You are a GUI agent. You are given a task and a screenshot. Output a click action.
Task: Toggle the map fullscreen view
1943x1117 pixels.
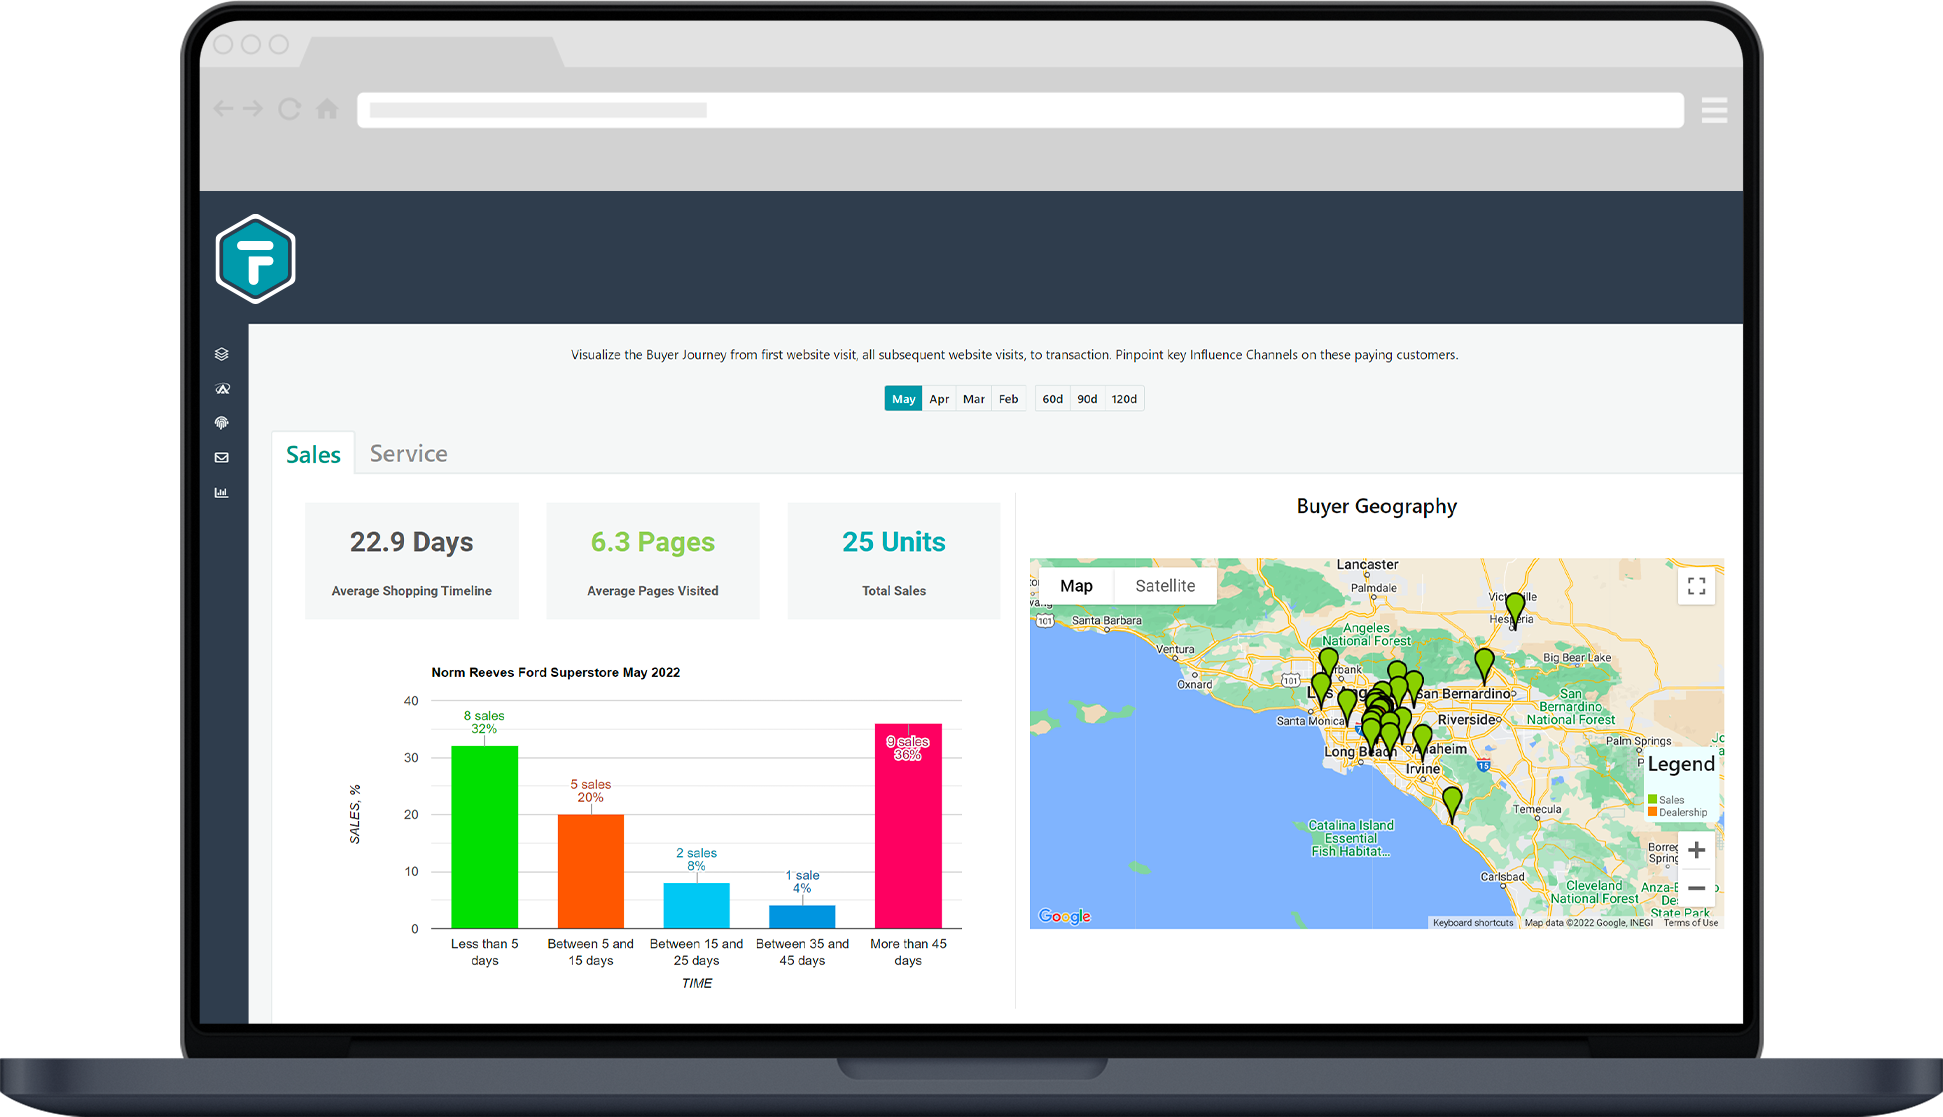pyautogui.click(x=1697, y=586)
